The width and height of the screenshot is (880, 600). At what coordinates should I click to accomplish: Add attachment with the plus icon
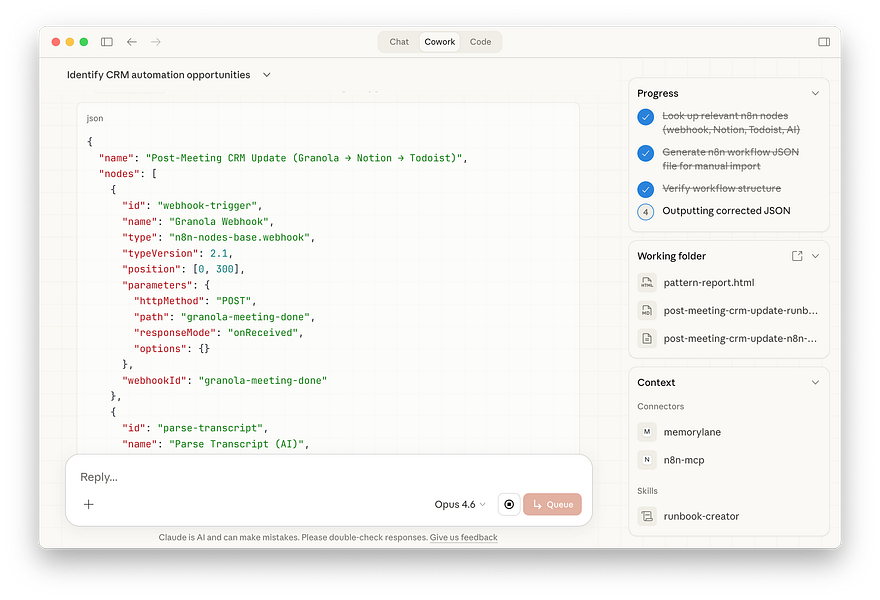[x=89, y=504]
